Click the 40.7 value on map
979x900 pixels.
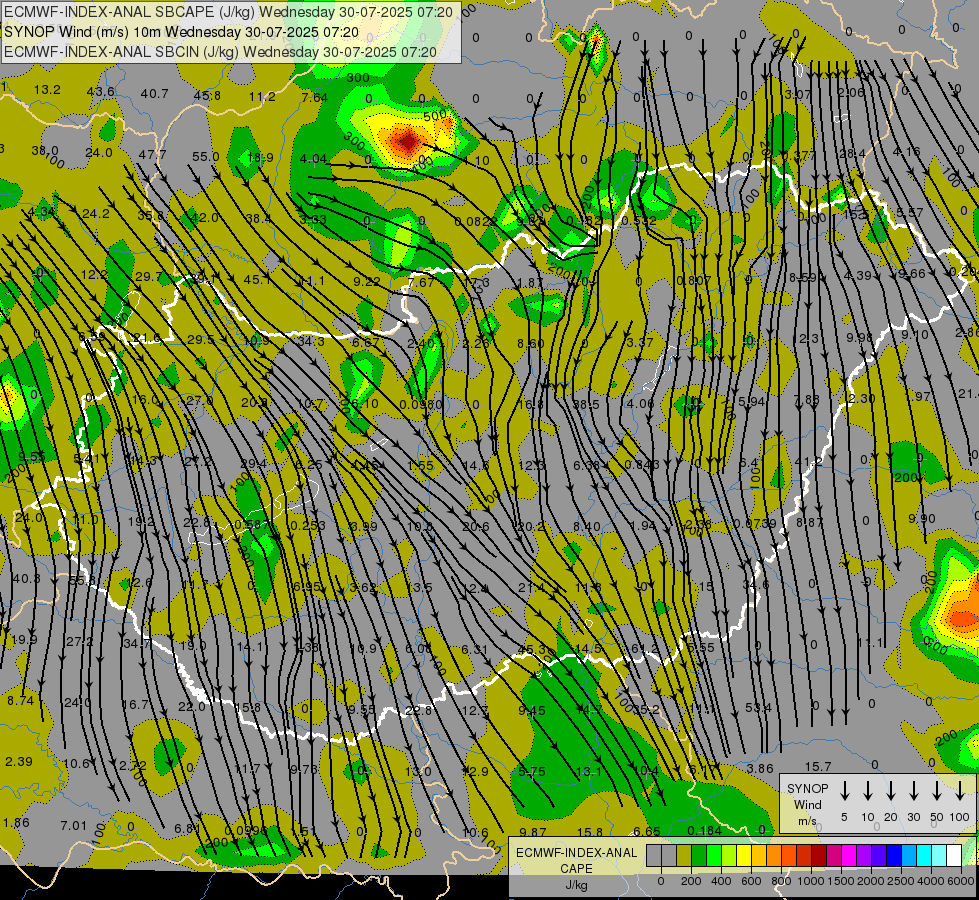click(x=154, y=93)
